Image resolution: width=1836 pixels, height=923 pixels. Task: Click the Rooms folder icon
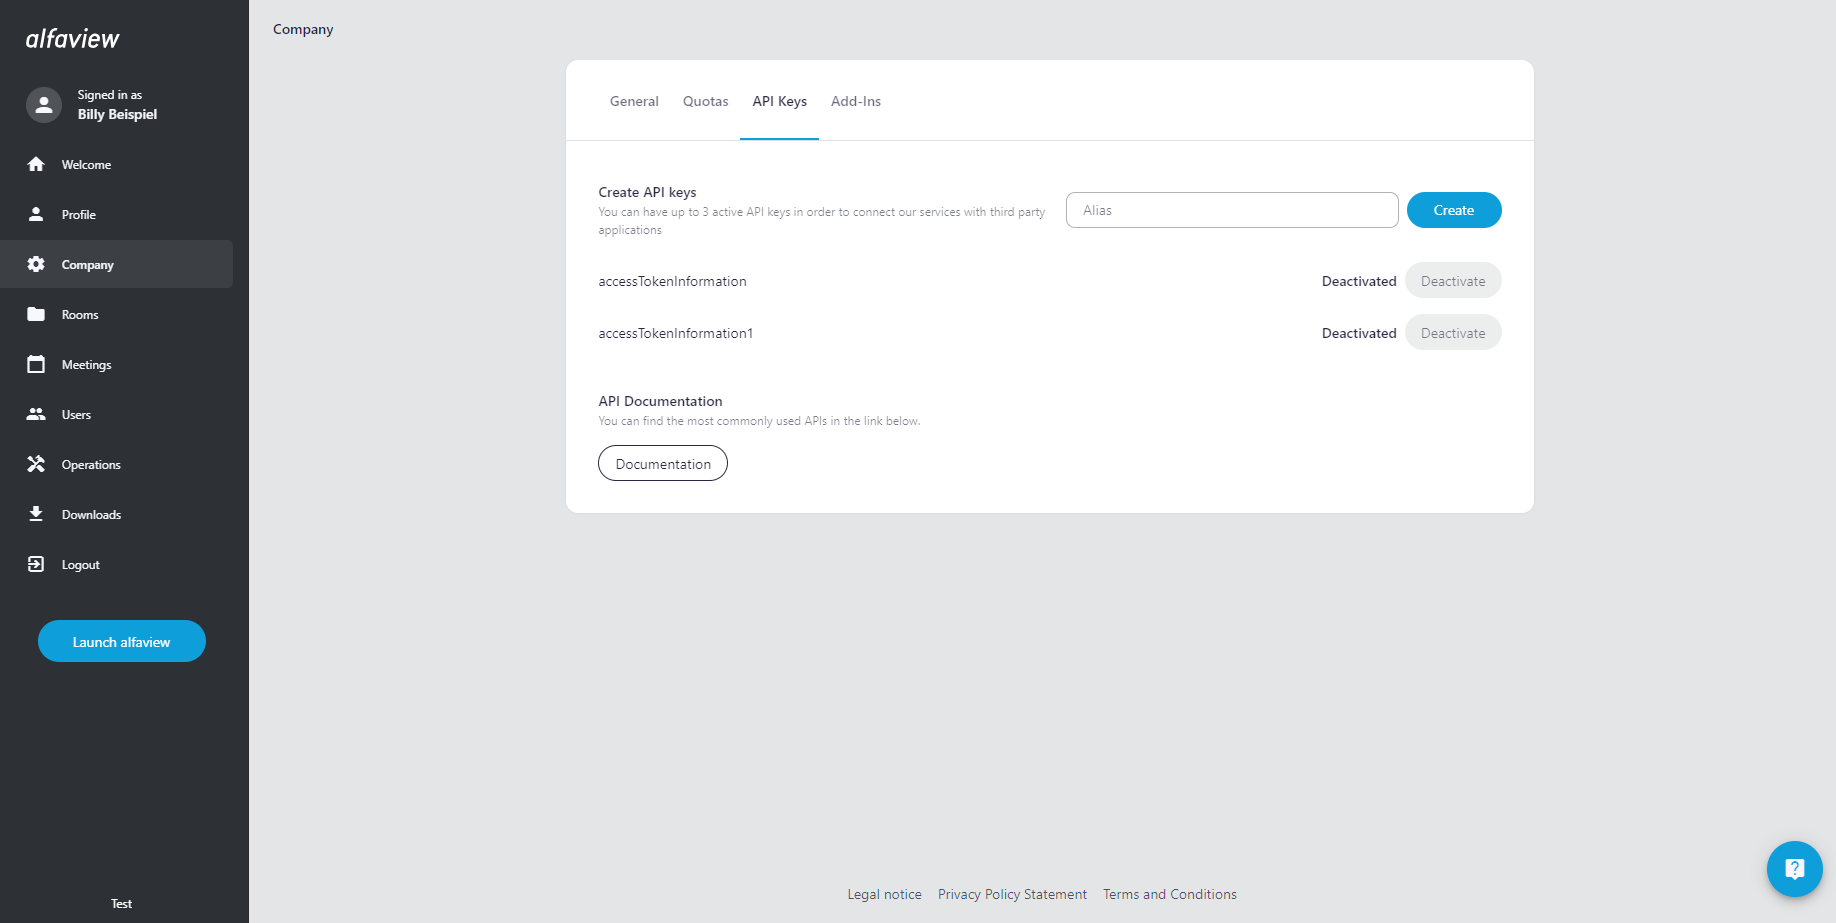[x=36, y=314]
